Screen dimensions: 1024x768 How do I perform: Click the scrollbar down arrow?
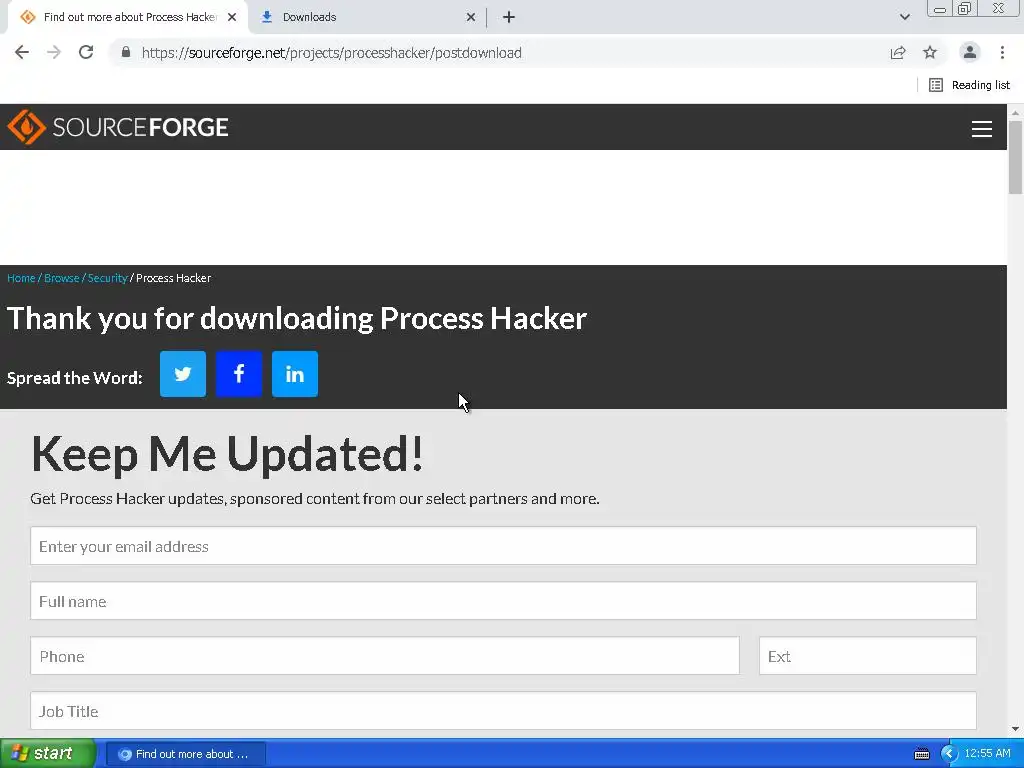[x=1015, y=729]
